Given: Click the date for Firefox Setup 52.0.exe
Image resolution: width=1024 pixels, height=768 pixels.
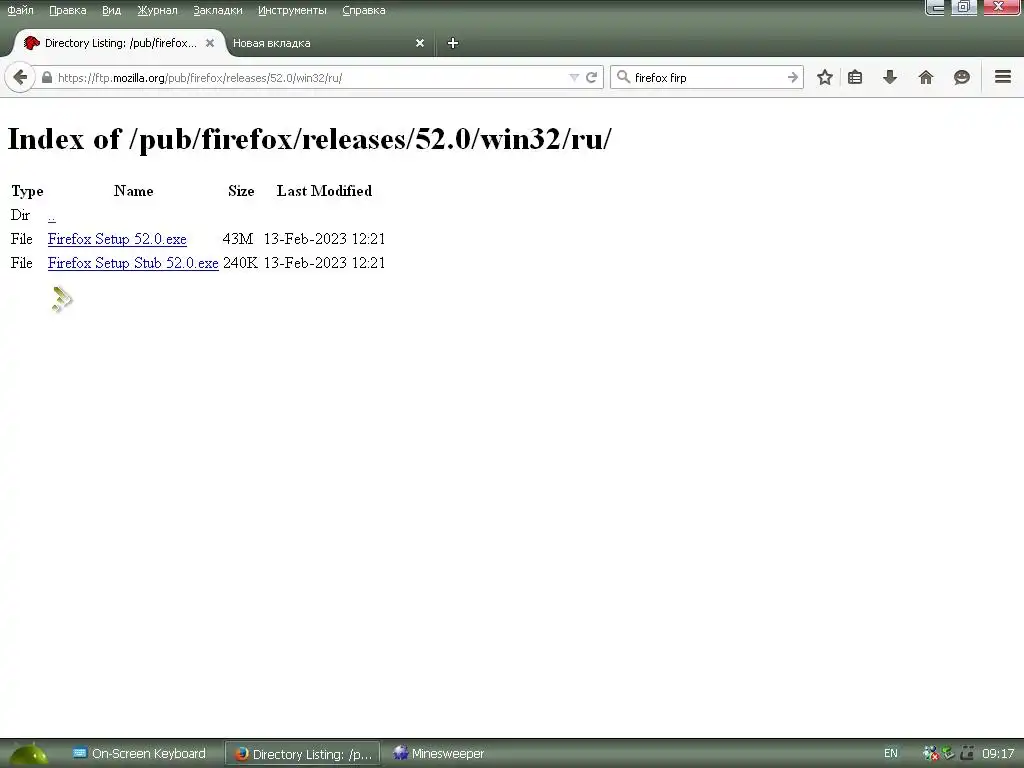Looking at the screenshot, I should (x=325, y=239).
